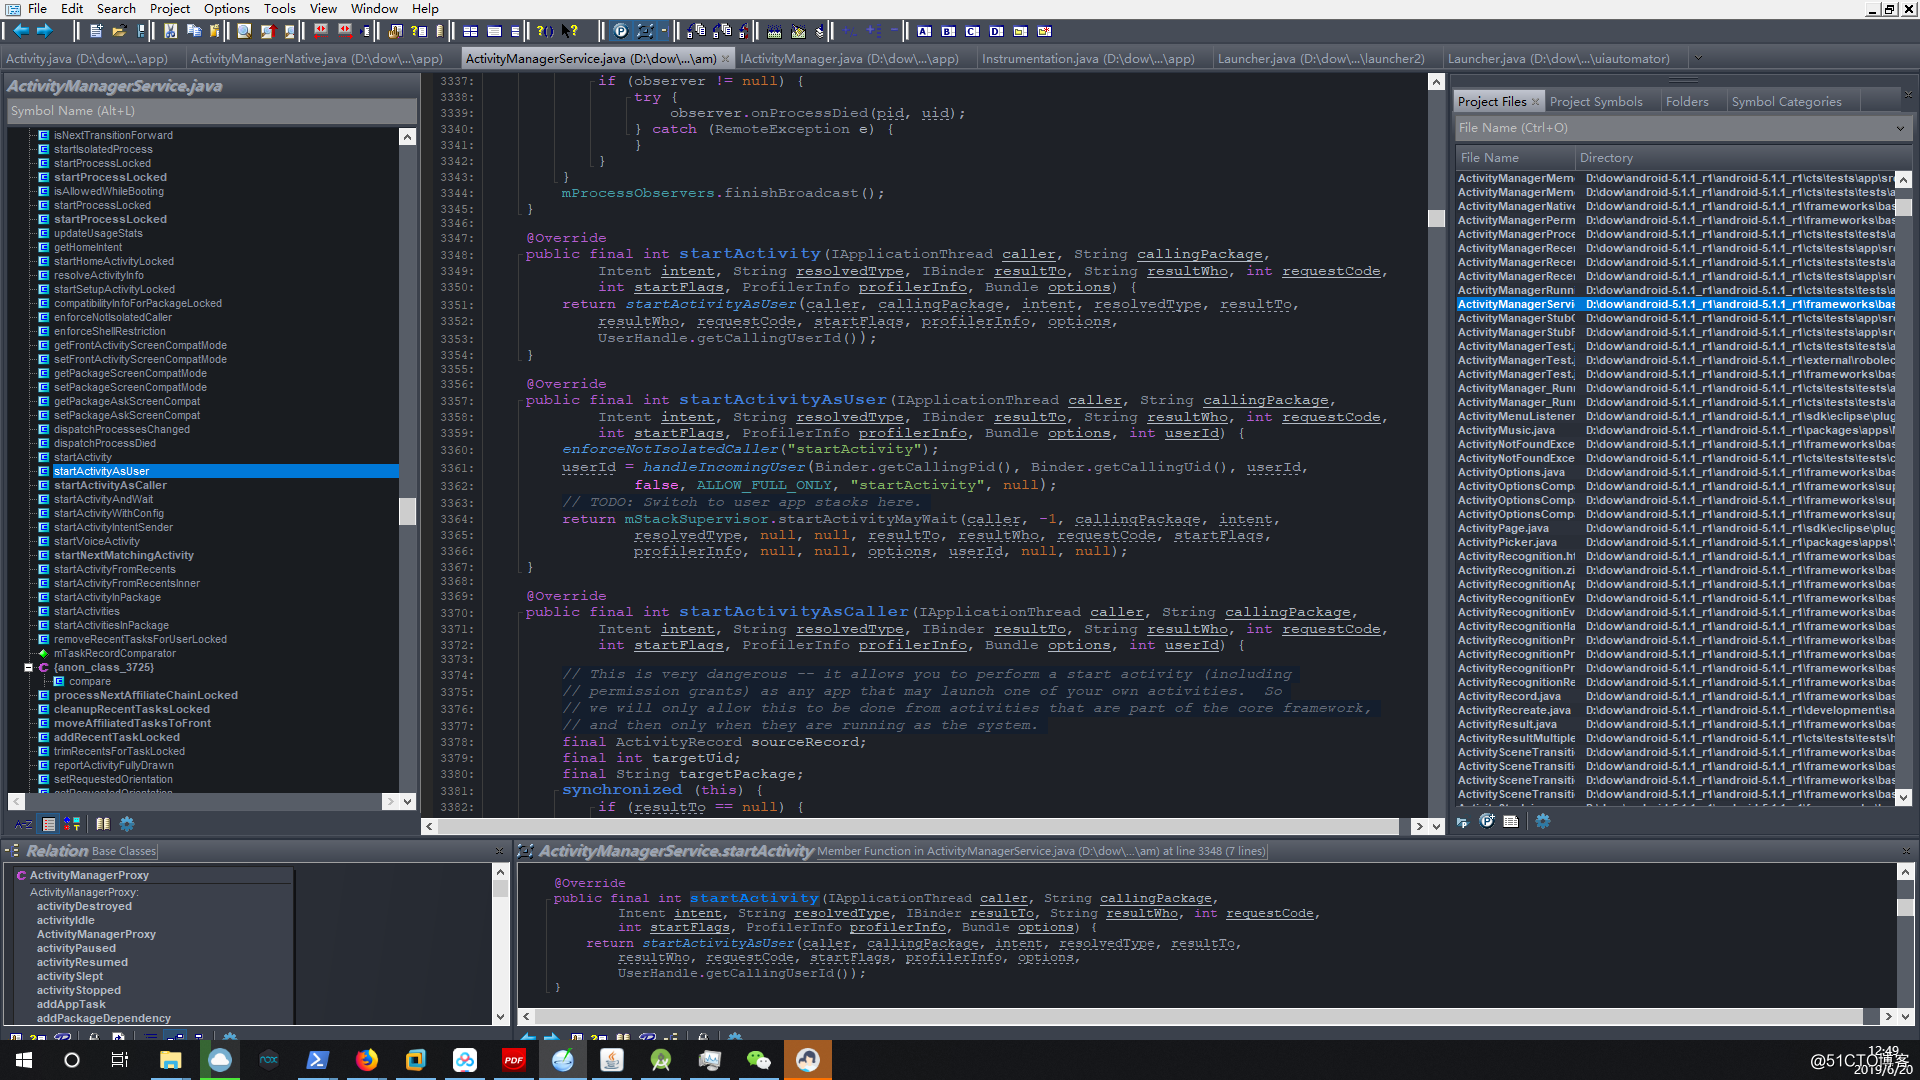Toggle the symbol list view mode button
1920x1080 pixels.
coord(48,824)
